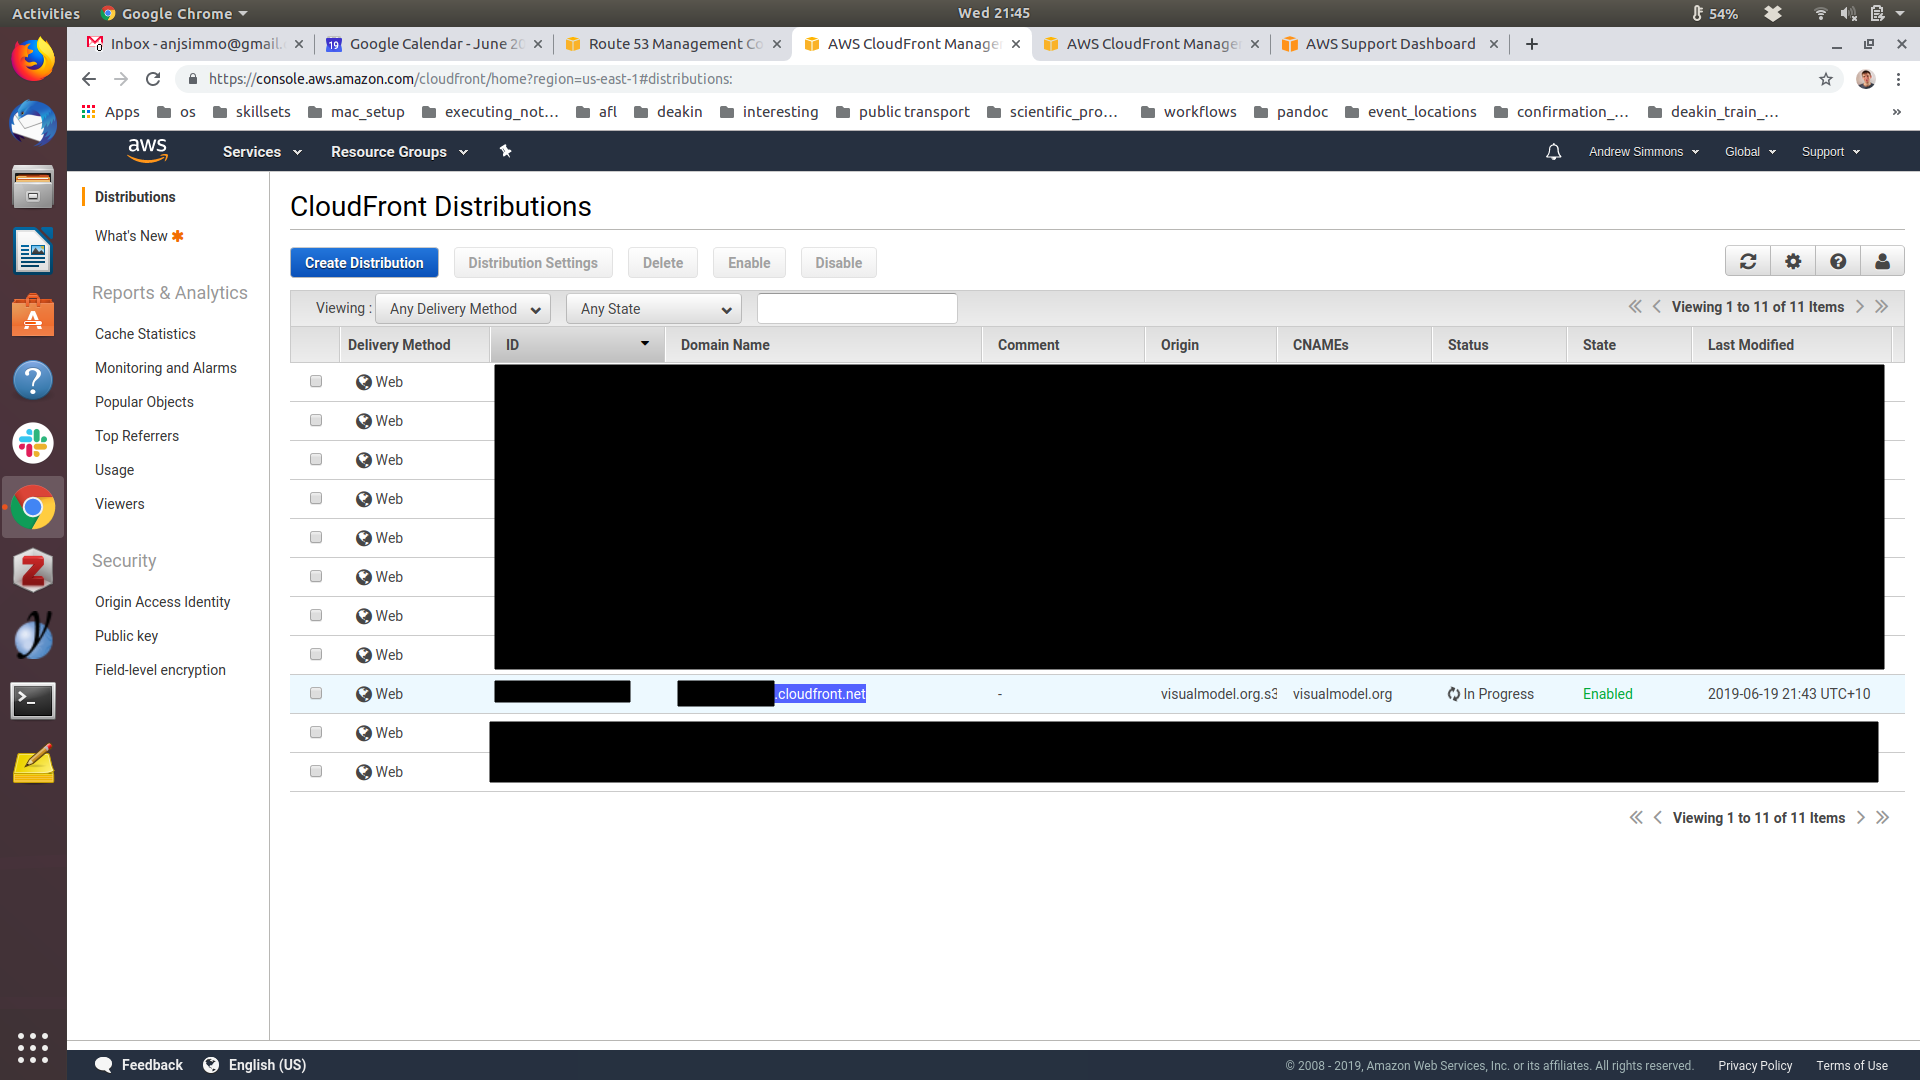The height and width of the screenshot is (1080, 1920).
Task: Bookmark the page using the star icon
Action: tap(1826, 79)
